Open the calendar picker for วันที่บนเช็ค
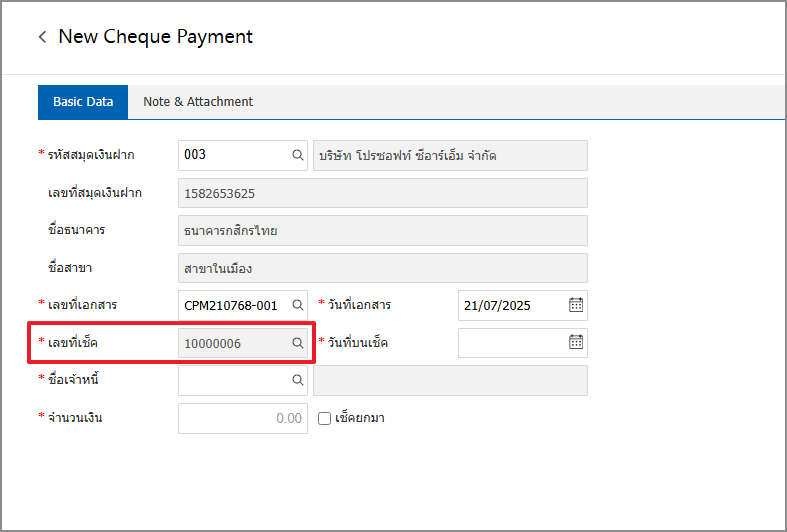The width and height of the screenshot is (787, 532). [576, 342]
